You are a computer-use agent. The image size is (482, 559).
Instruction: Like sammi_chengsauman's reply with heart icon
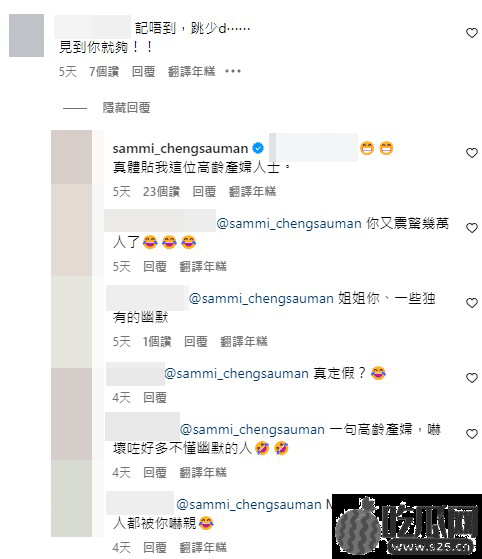tap(472, 153)
